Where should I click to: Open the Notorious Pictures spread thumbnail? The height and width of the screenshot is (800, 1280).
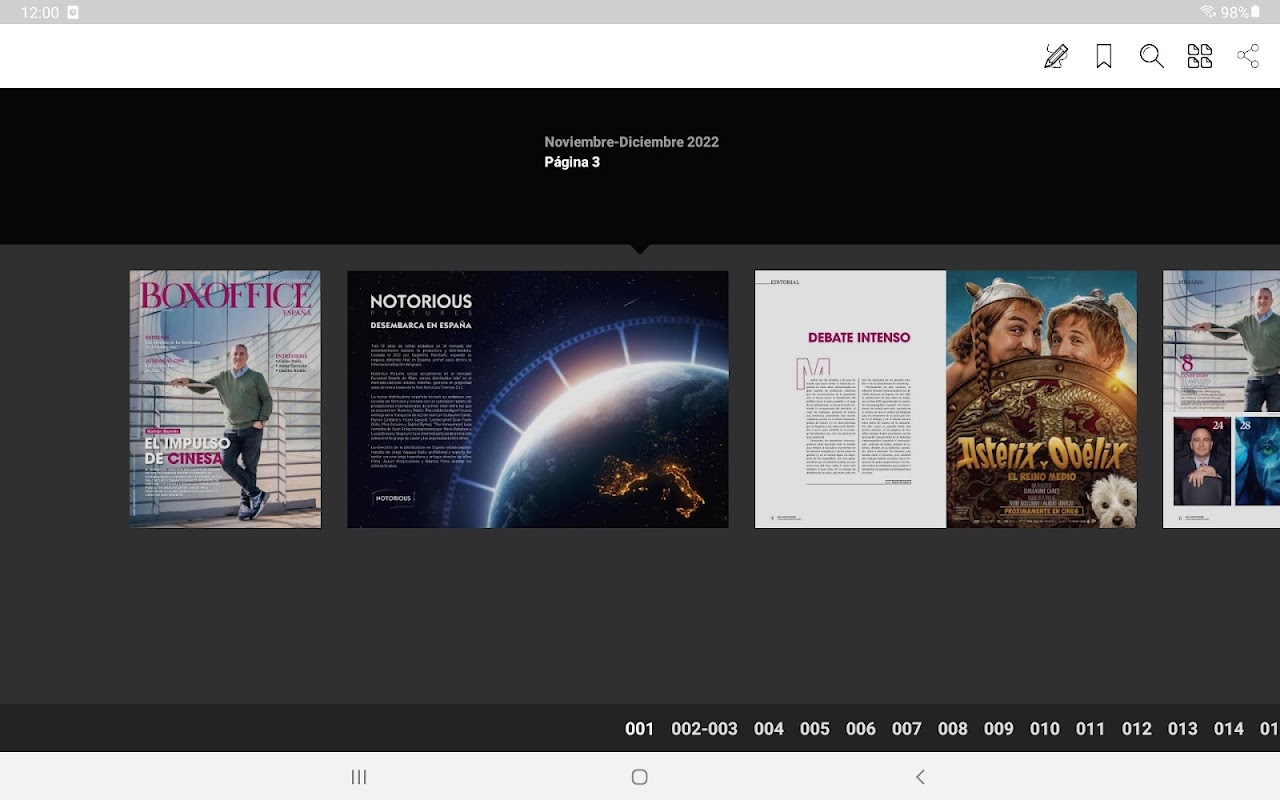537,399
